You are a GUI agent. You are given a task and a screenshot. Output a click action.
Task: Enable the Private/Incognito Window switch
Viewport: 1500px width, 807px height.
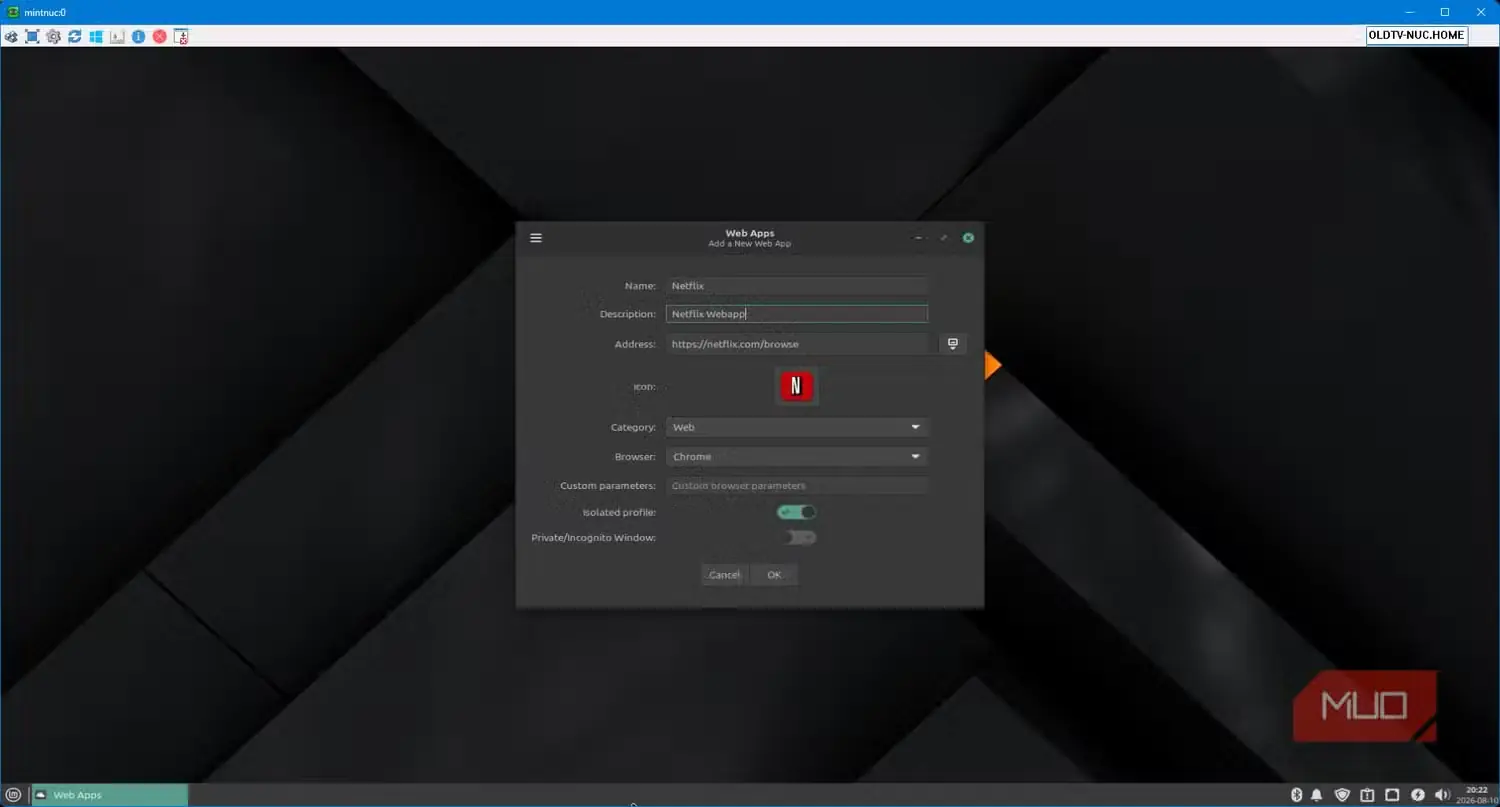click(x=800, y=537)
